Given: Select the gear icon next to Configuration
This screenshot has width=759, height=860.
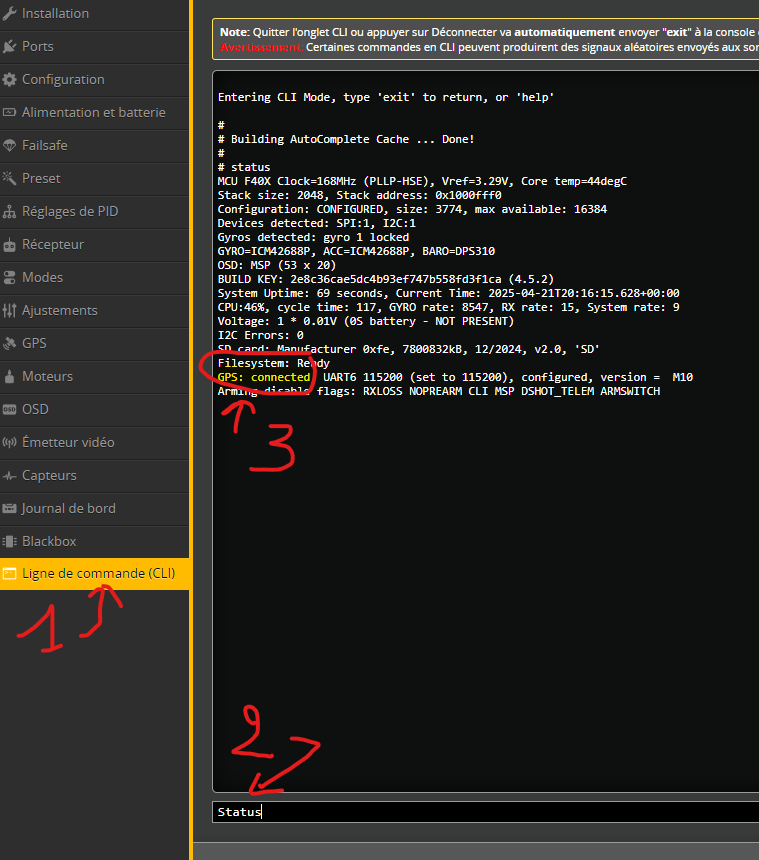Looking at the screenshot, I should point(10,80).
